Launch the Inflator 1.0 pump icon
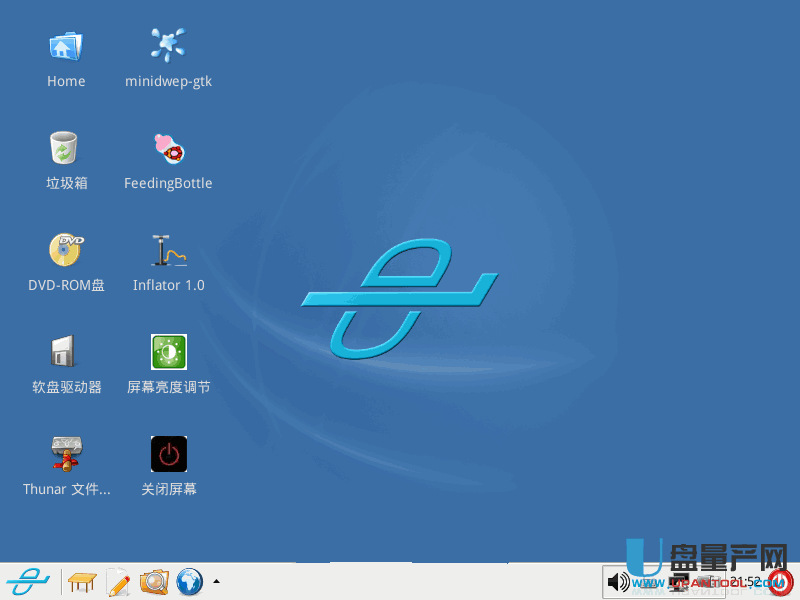 [x=168, y=250]
